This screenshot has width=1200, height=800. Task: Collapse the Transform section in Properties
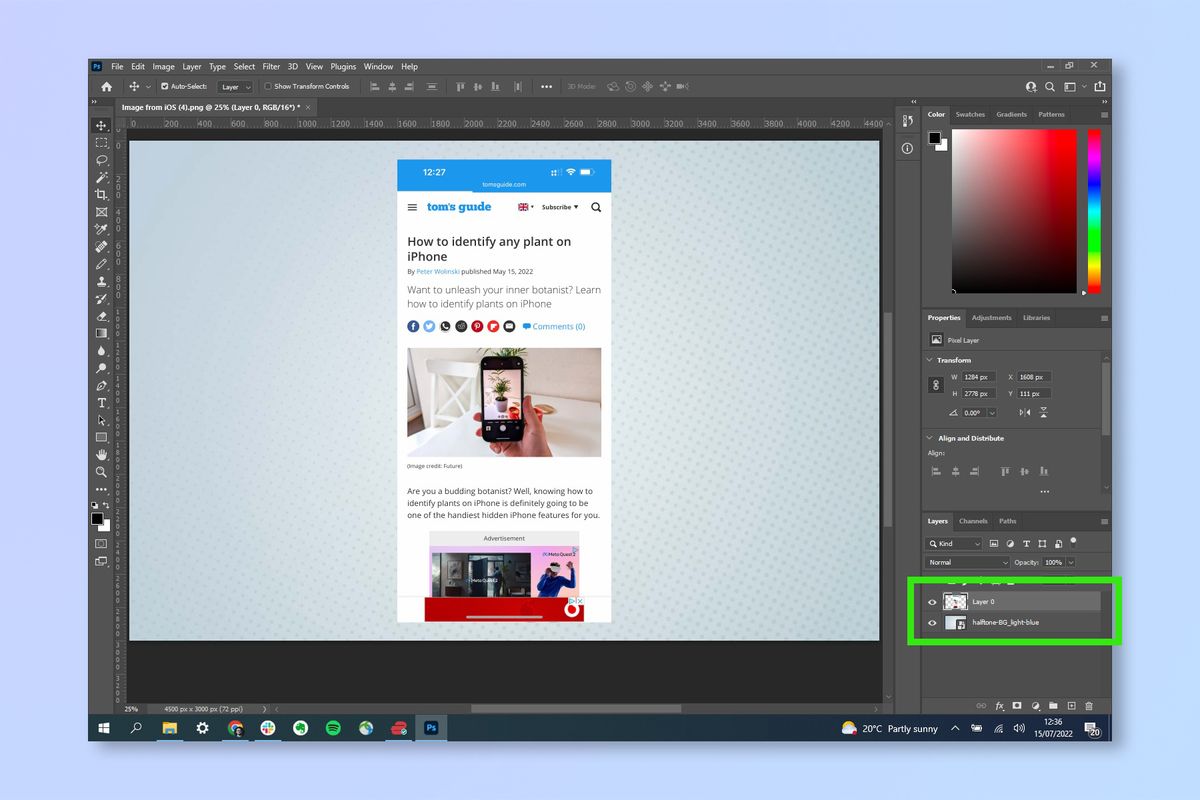pos(931,360)
